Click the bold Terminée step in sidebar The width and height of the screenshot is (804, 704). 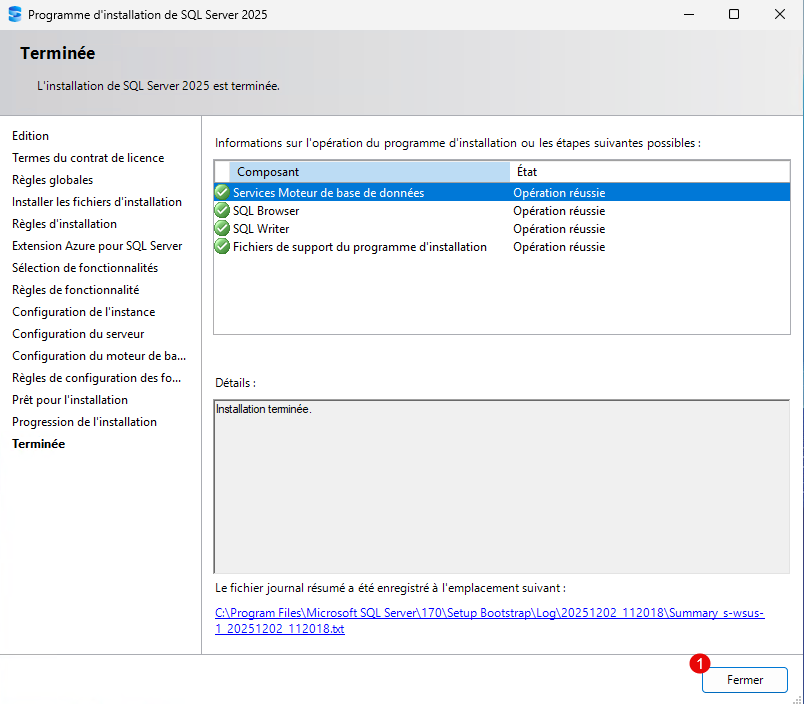click(38, 444)
